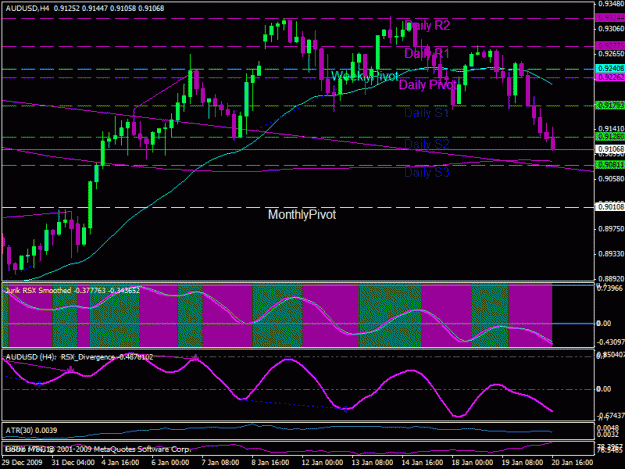The width and height of the screenshot is (625, 469).
Task: Click the 0.92650 price axis value
Action: point(611,54)
